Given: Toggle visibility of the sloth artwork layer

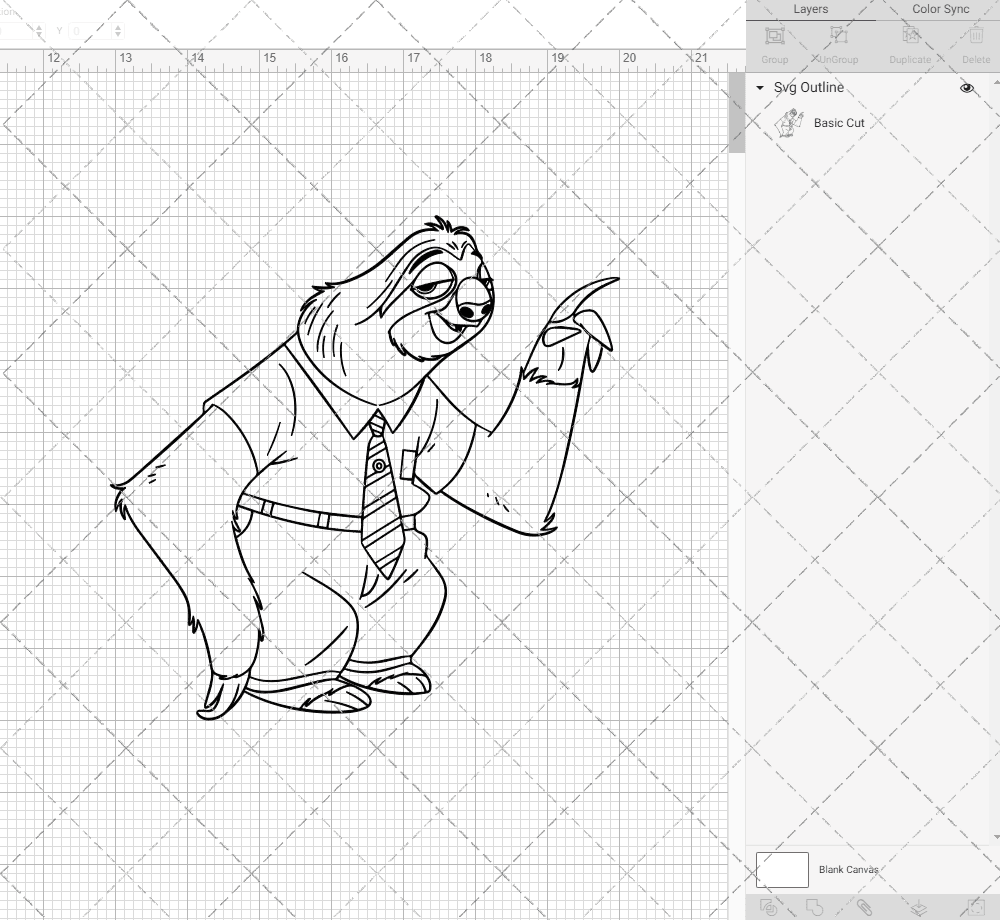Looking at the screenshot, I should 967,87.
